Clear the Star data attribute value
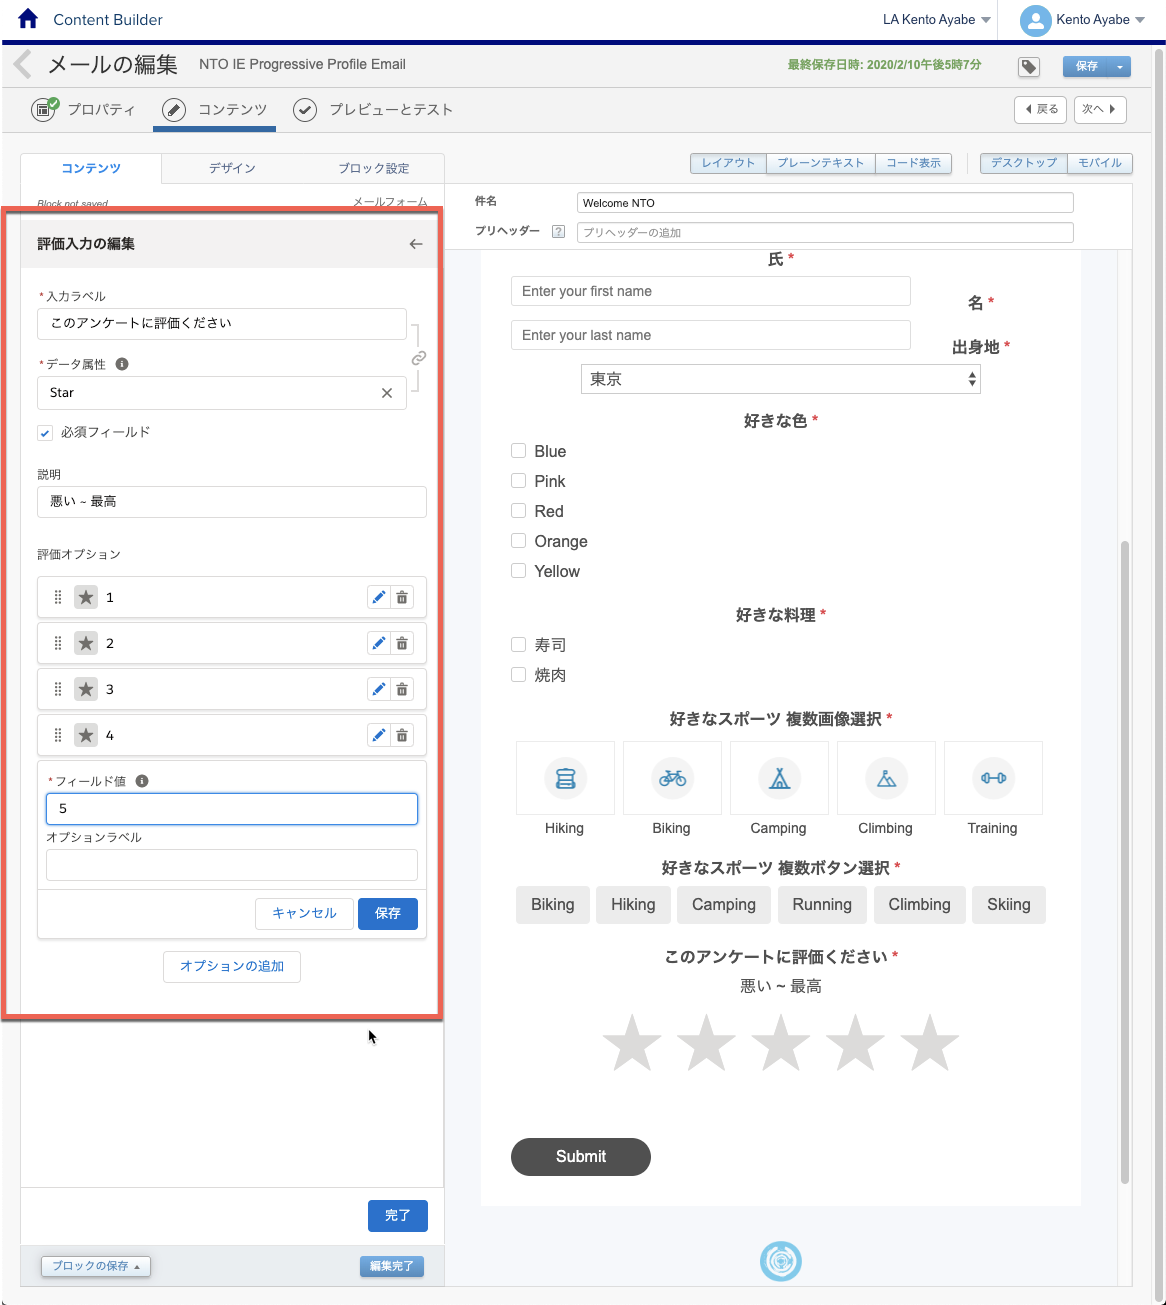This screenshot has width=1166, height=1305. point(387,393)
